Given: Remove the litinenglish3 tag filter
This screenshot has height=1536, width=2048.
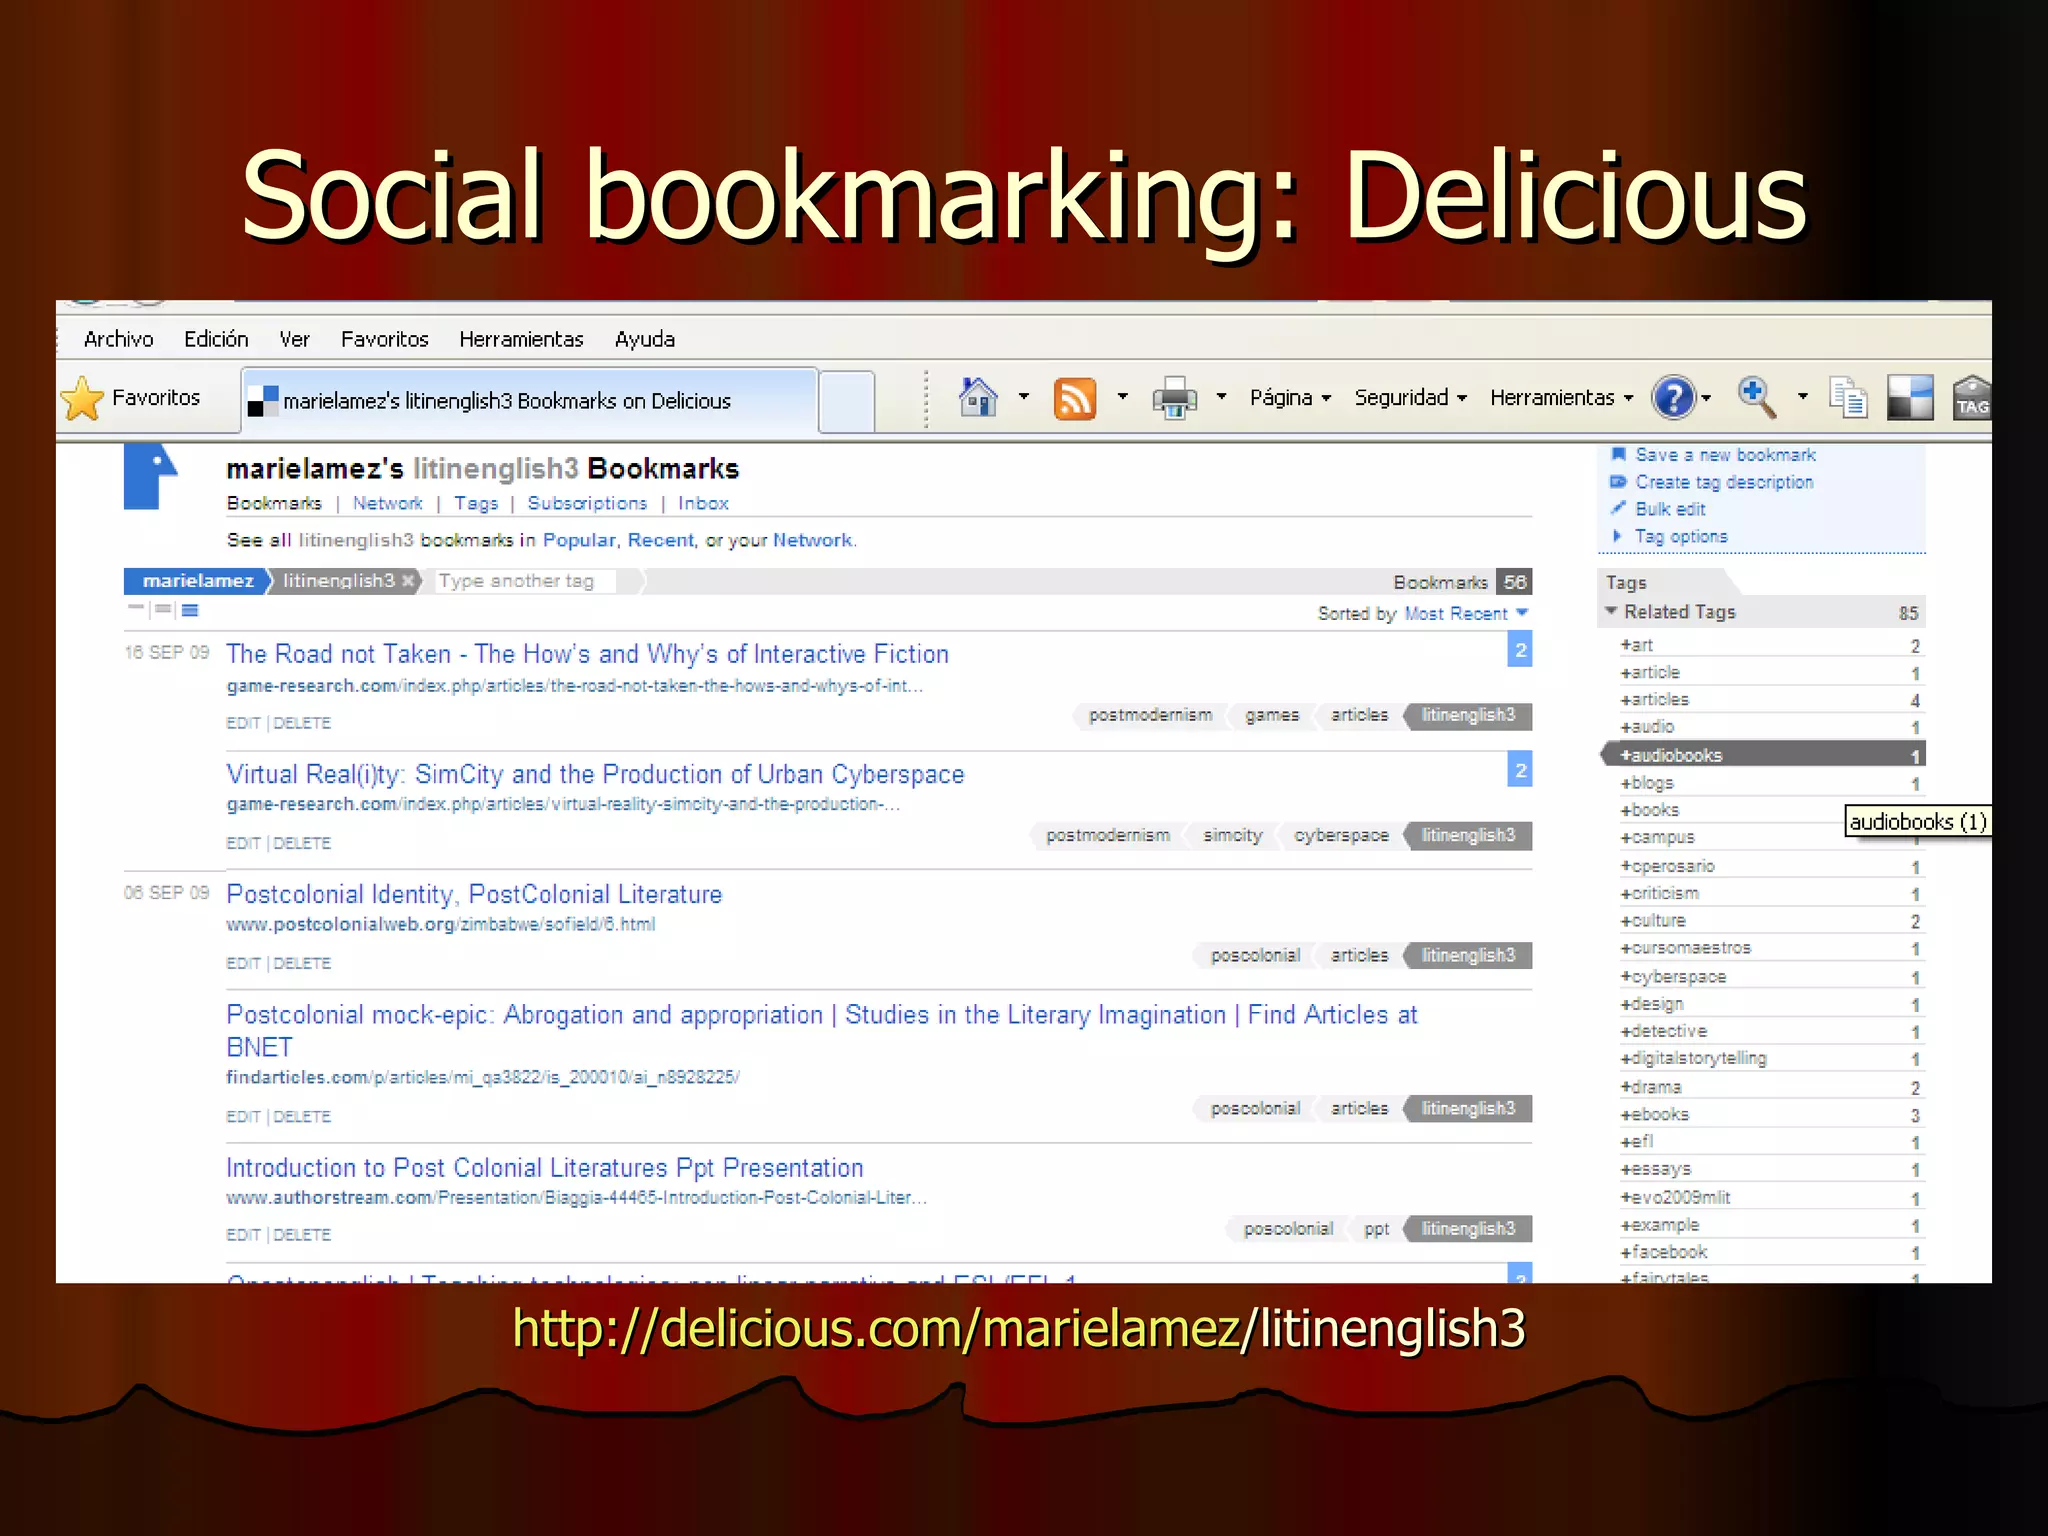Looking at the screenshot, I should coord(408,581).
